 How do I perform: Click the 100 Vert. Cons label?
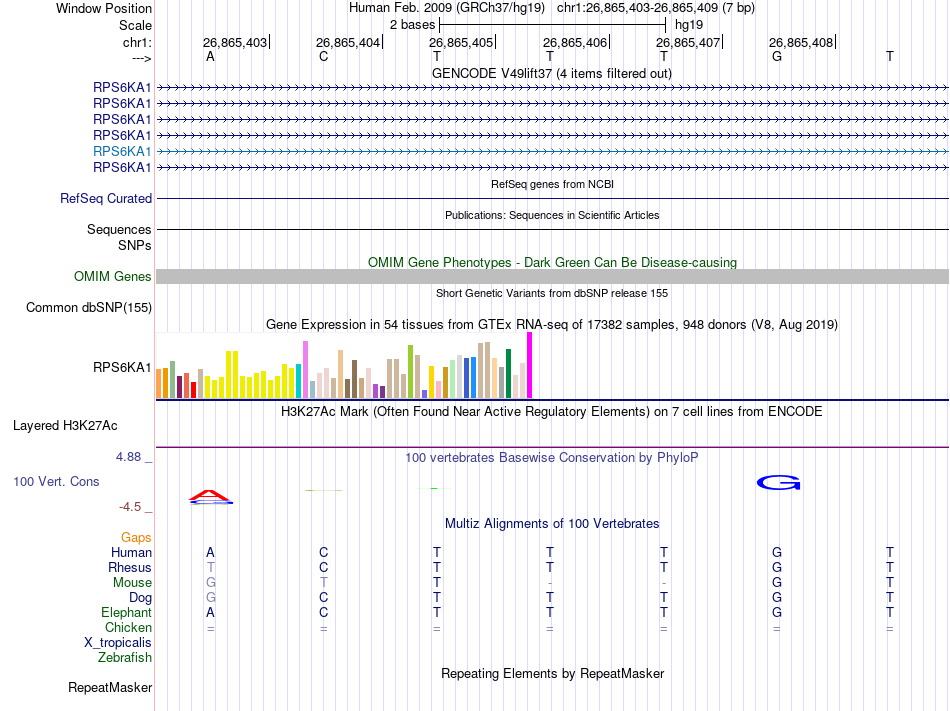click(56, 481)
